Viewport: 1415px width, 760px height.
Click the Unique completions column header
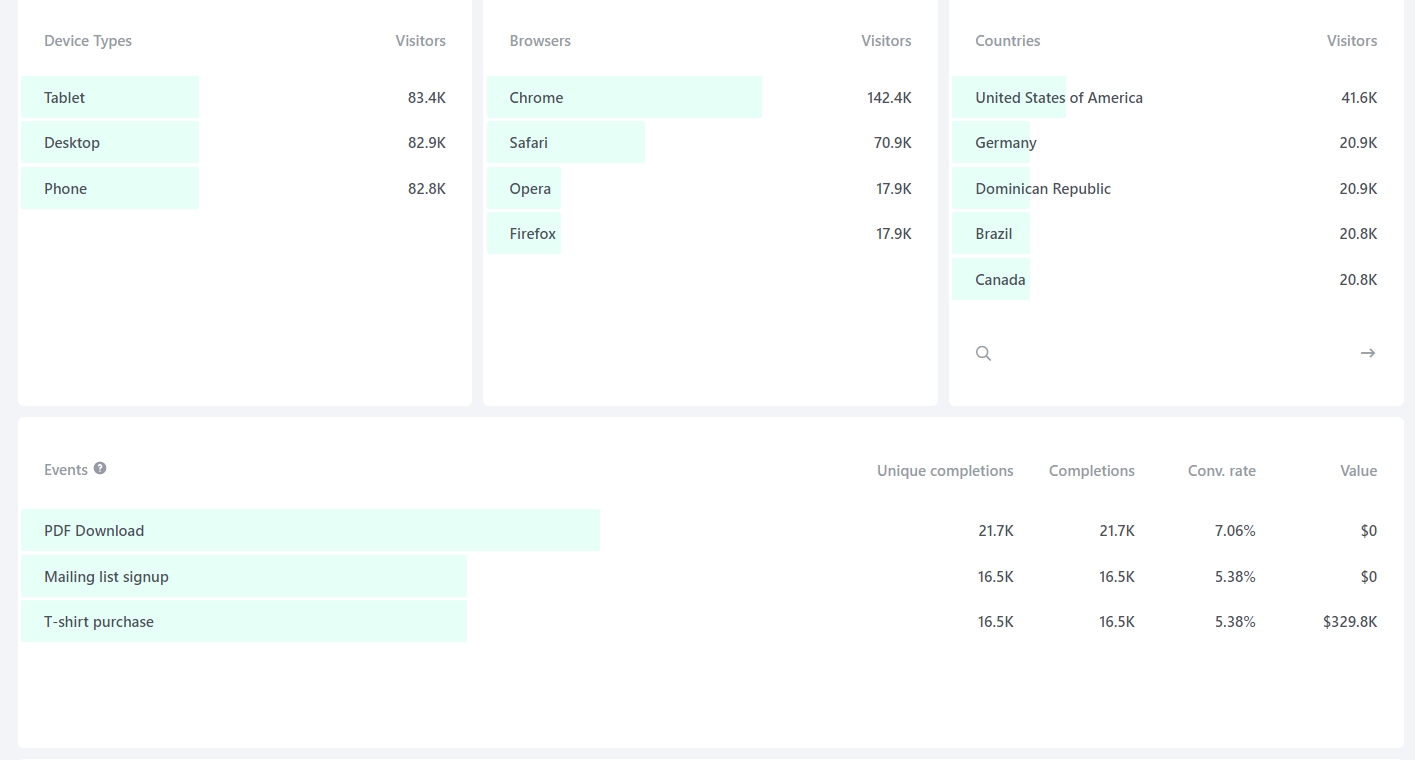pos(945,470)
